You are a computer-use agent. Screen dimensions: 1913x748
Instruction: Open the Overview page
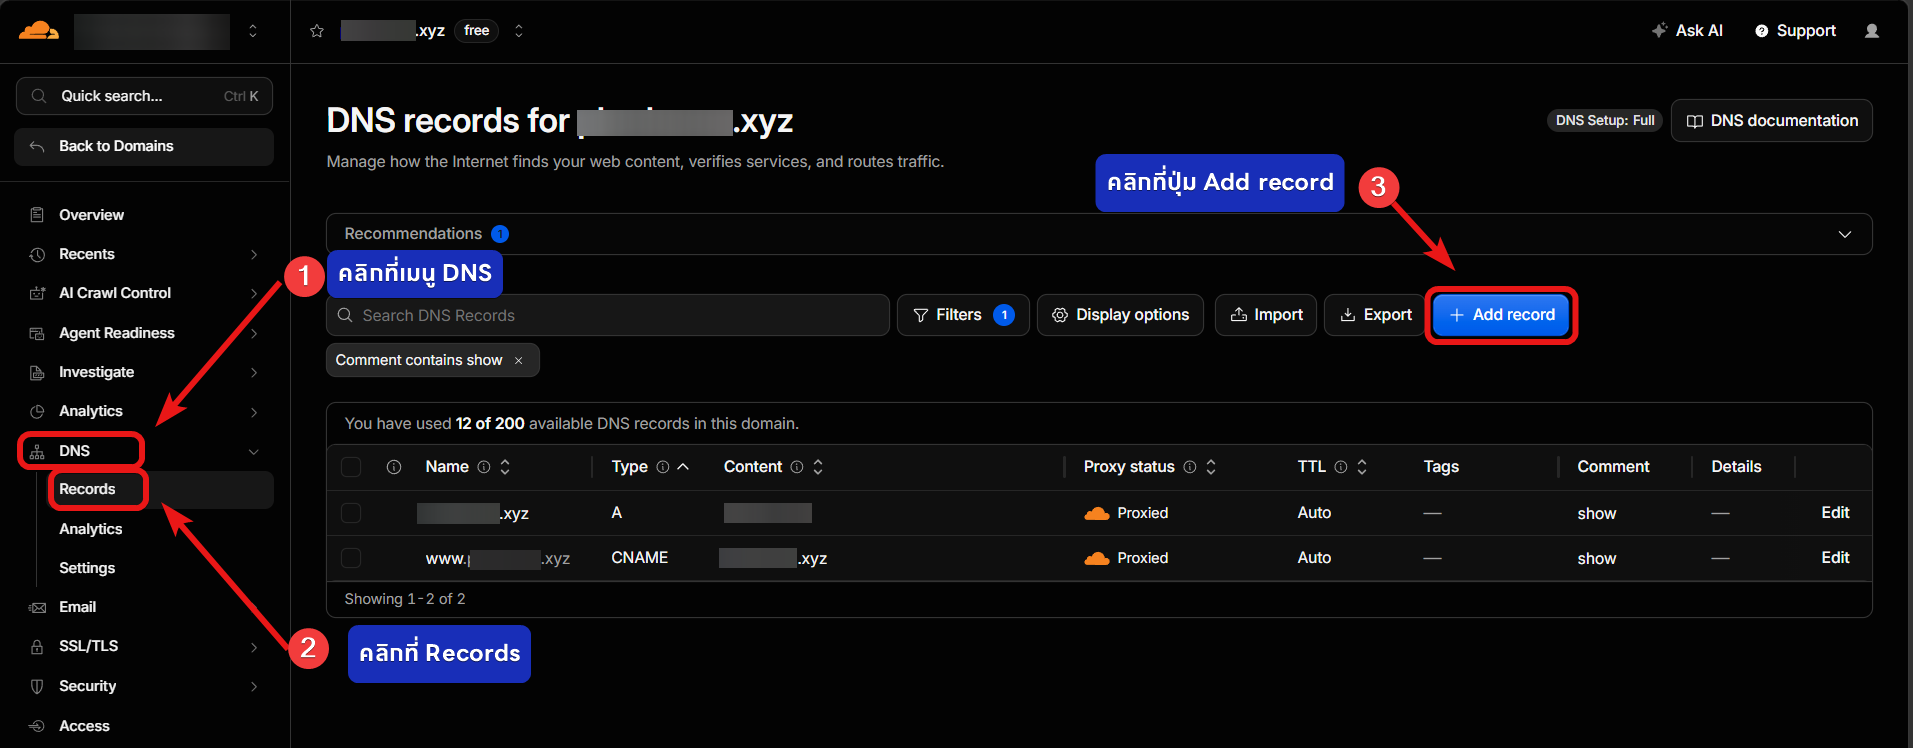91,215
